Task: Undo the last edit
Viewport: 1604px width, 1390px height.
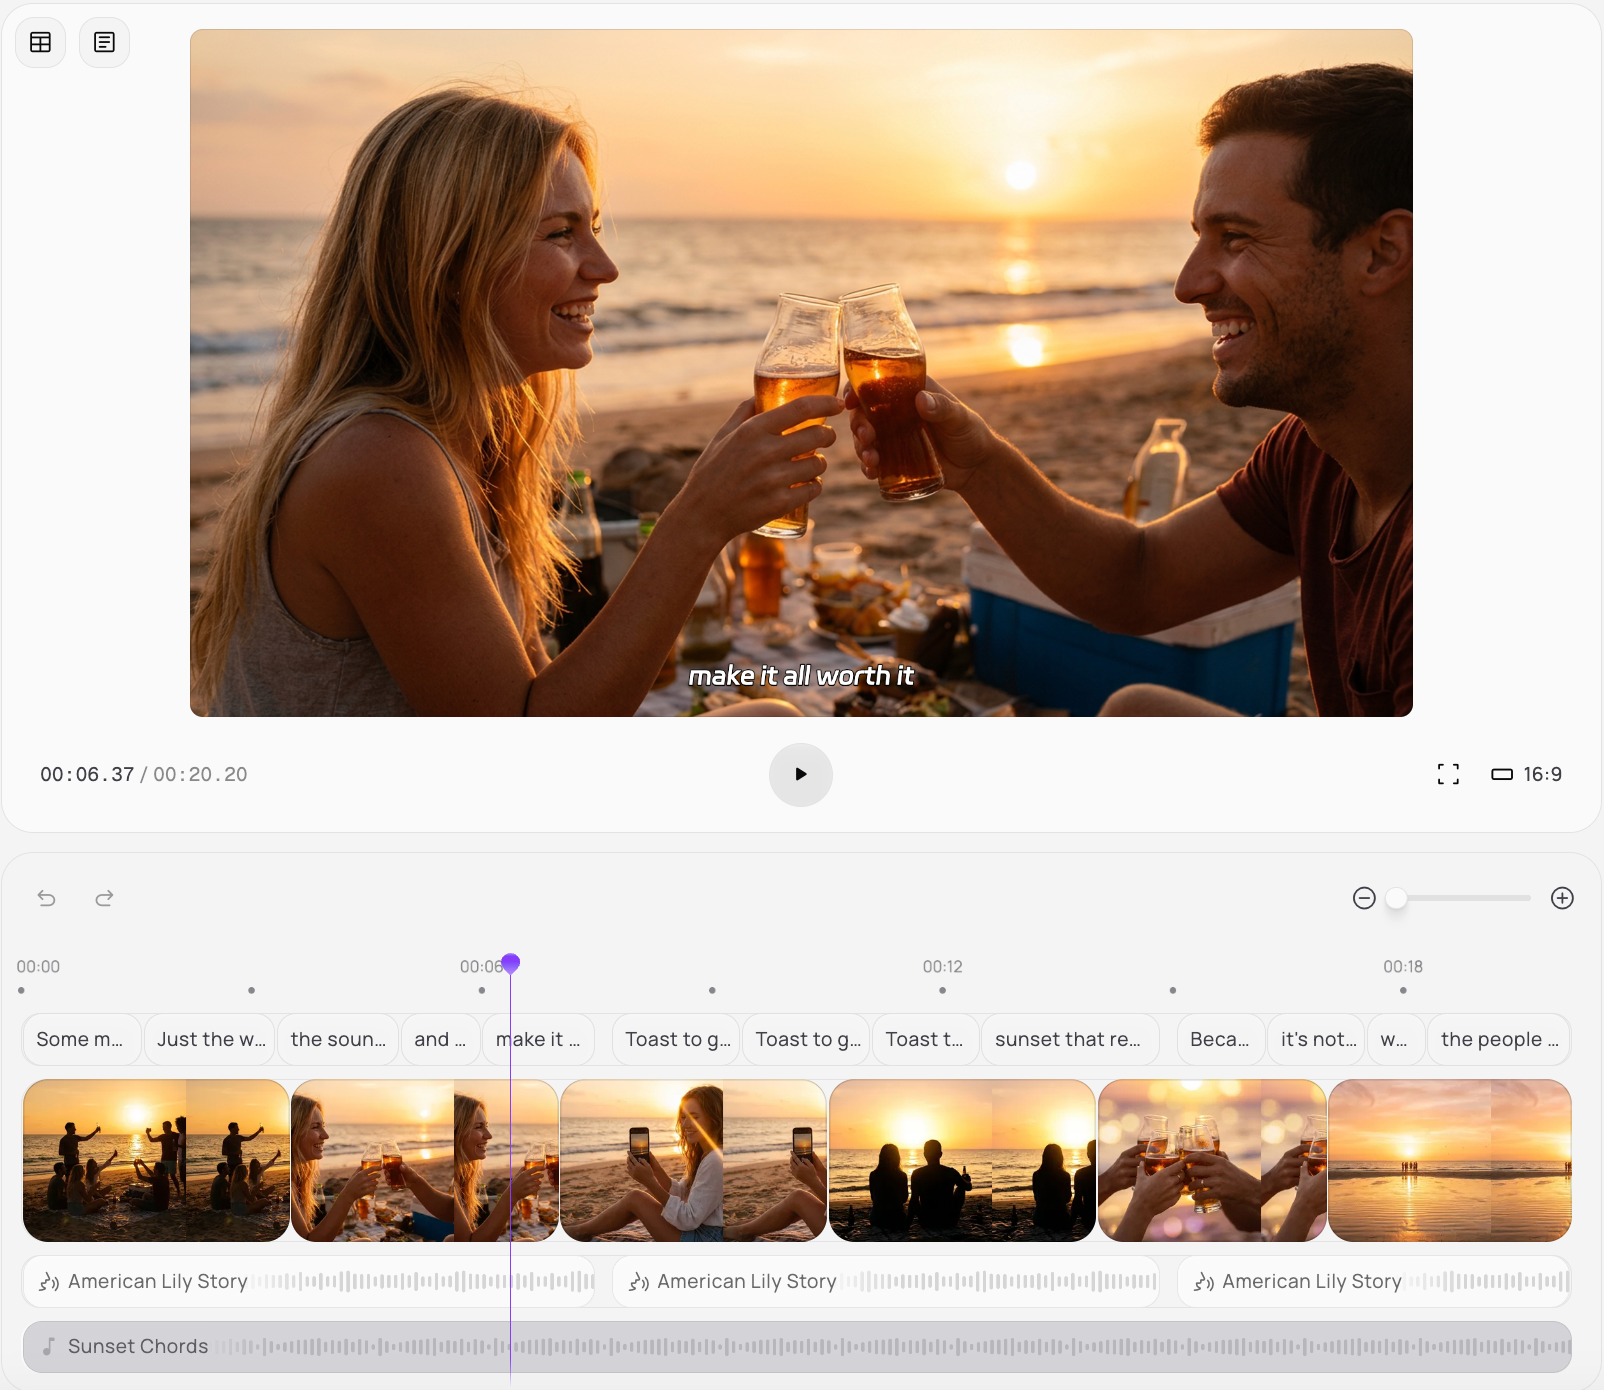Action: (x=47, y=898)
